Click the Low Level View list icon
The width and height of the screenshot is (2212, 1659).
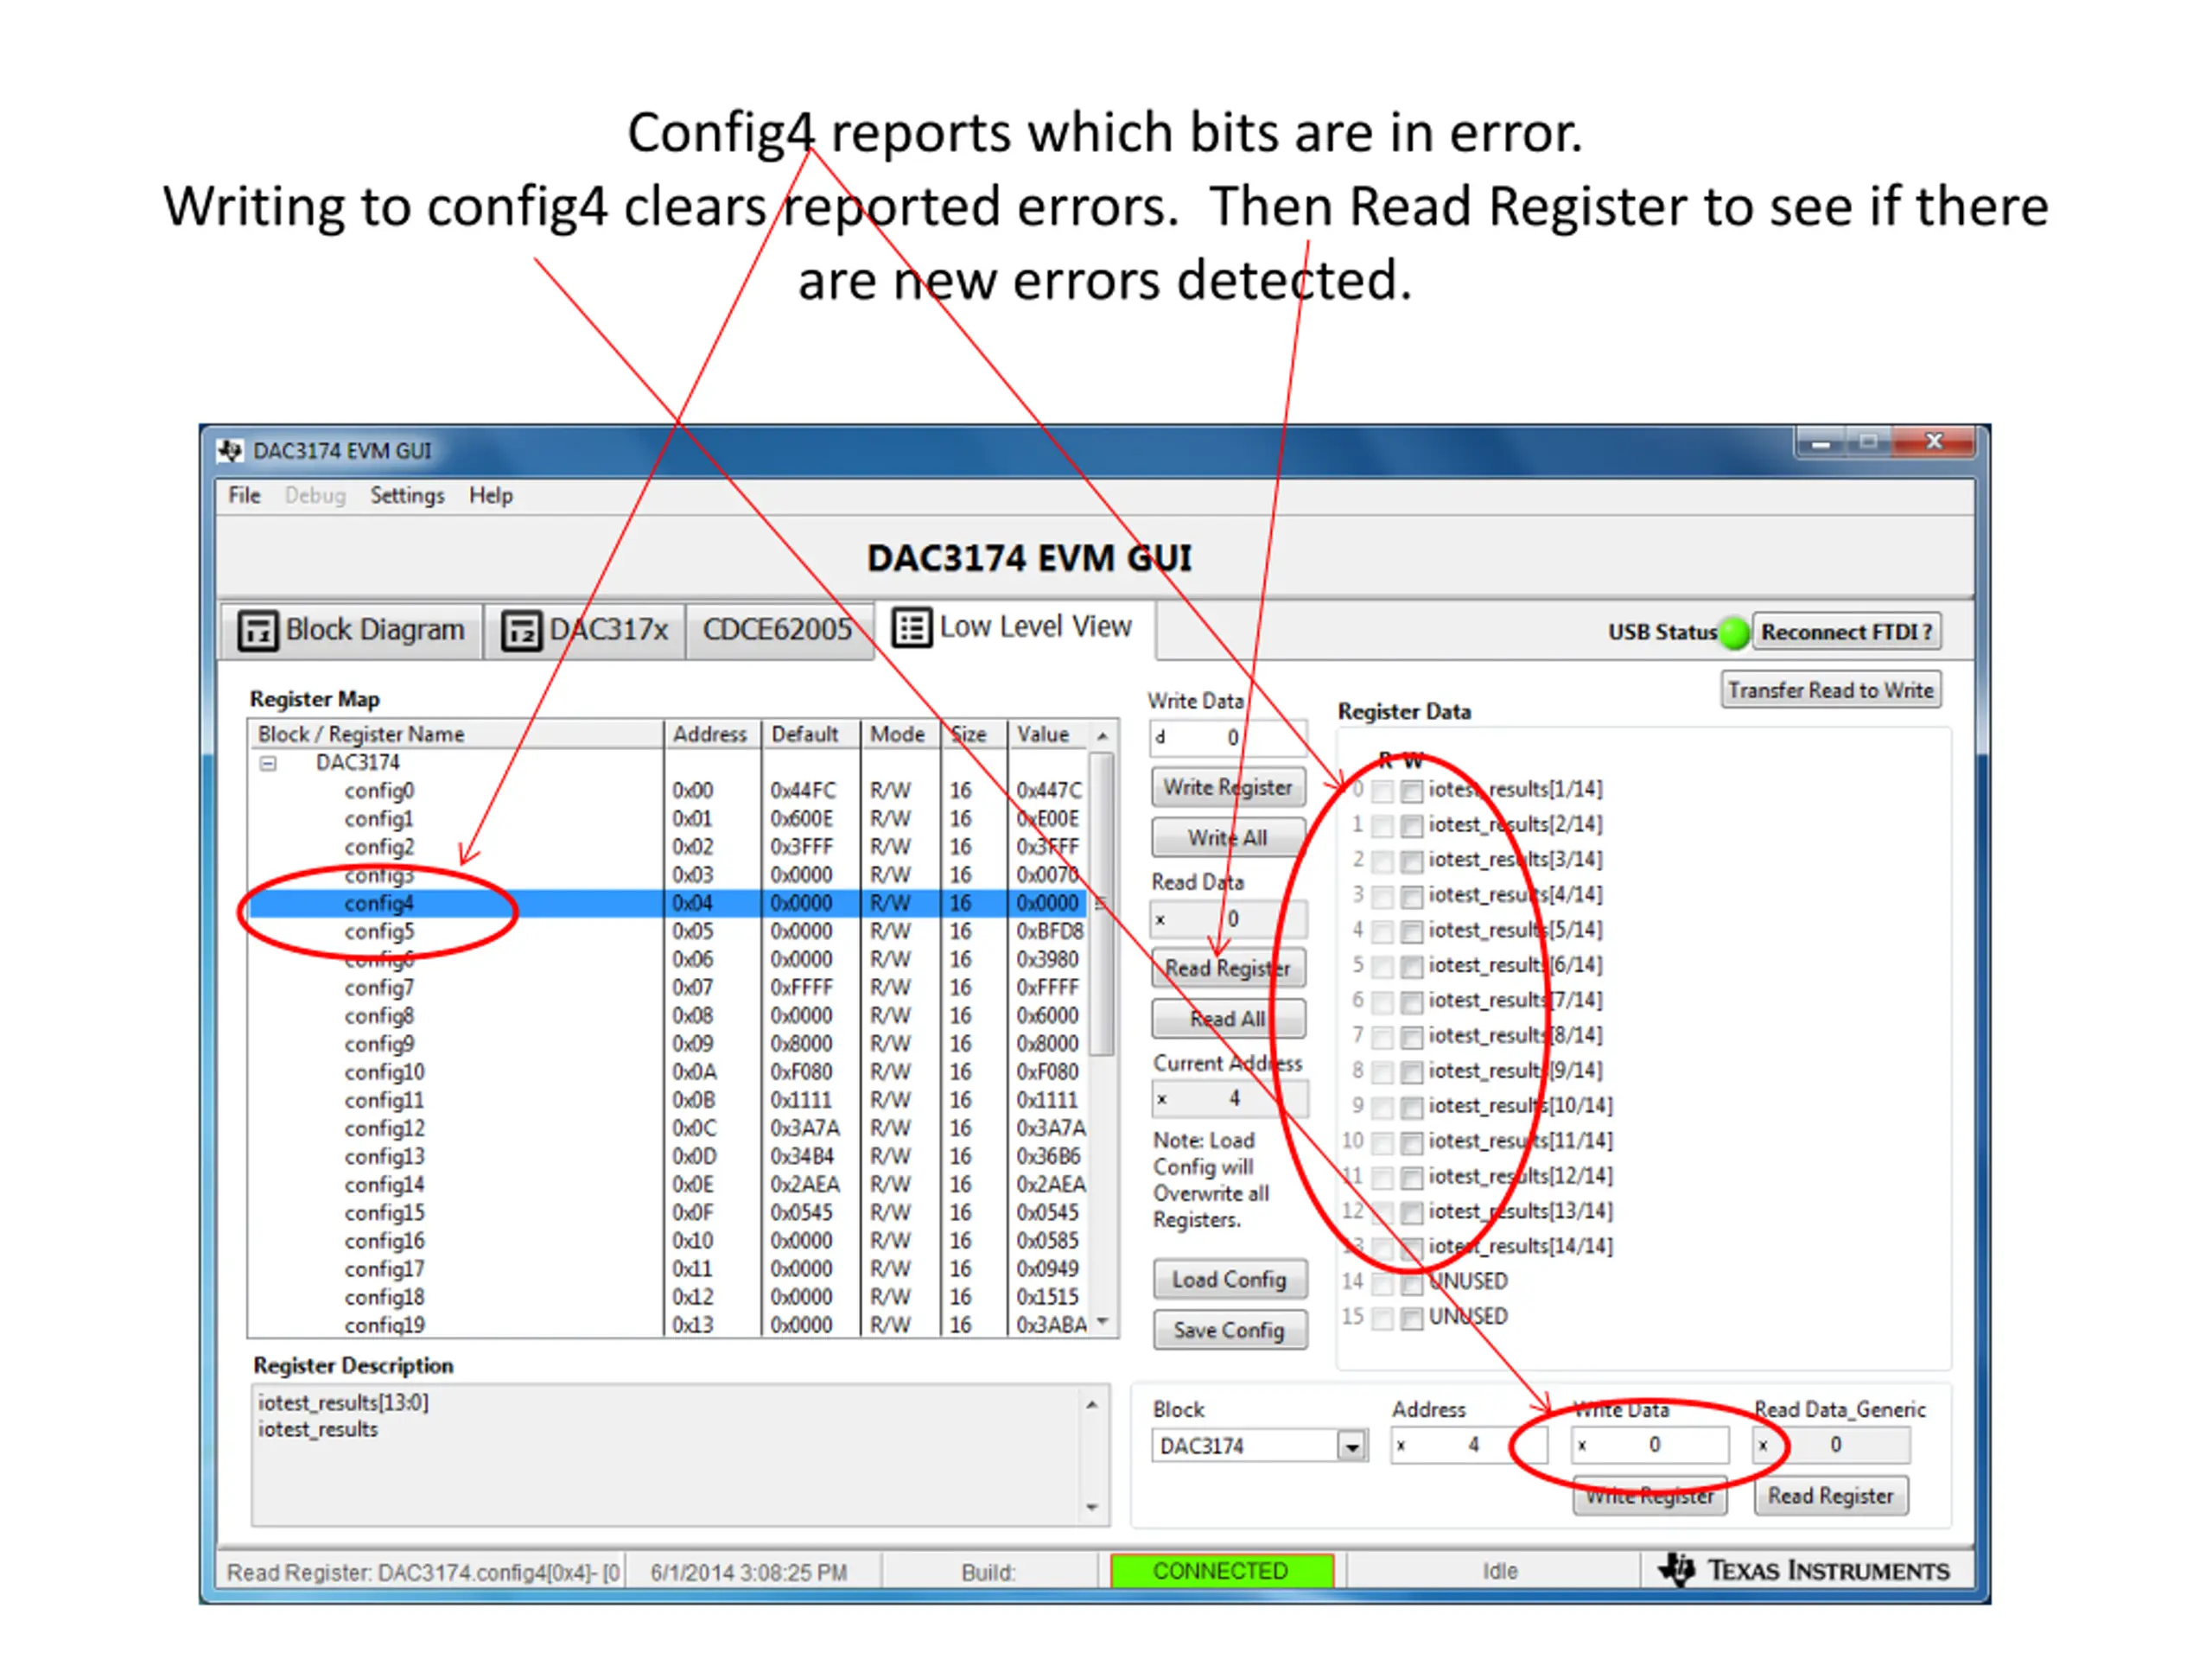click(x=911, y=628)
